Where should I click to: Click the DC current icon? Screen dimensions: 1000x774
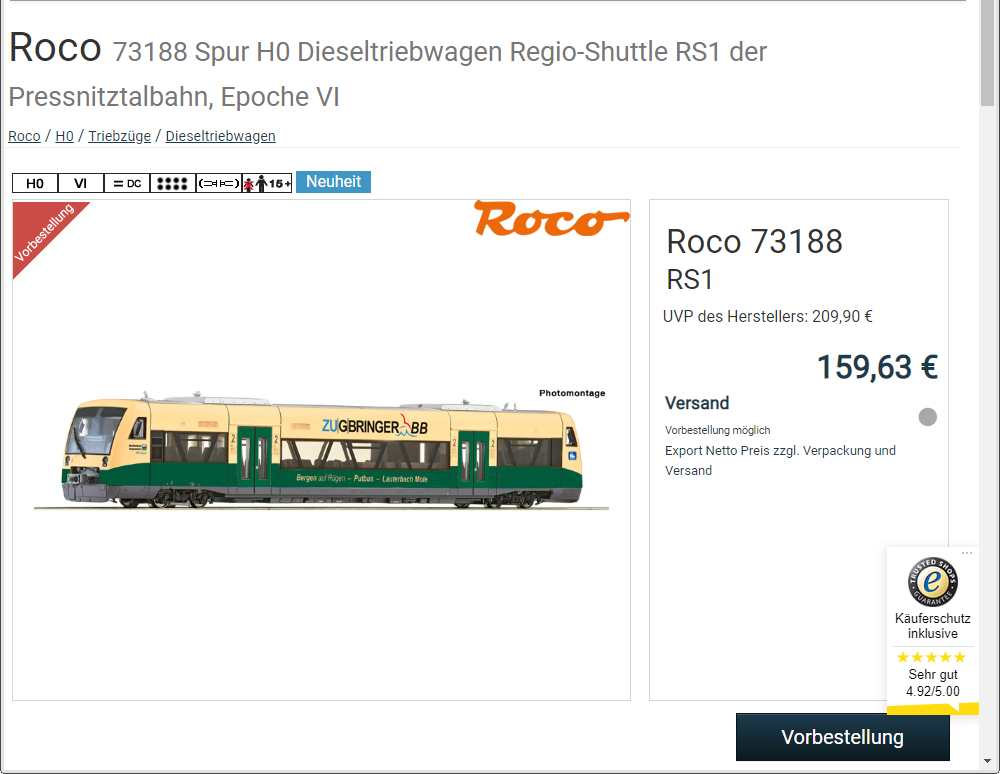pyautogui.click(x=127, y=183)
